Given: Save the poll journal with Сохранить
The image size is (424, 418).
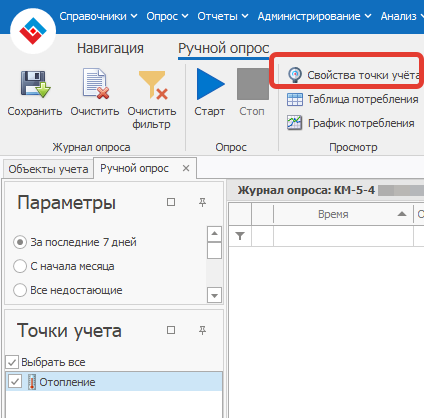Looking at the screenshot, I should 35,94.
